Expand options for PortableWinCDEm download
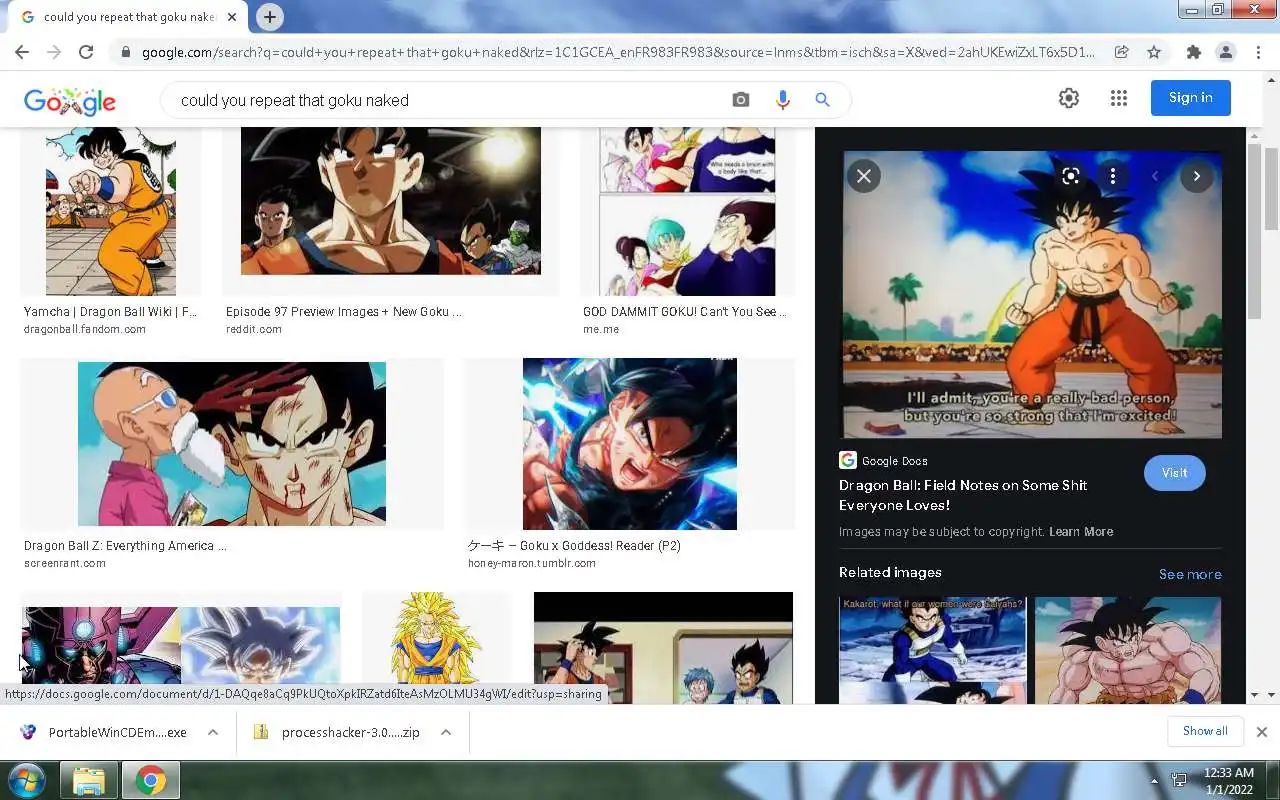This screenshot has height=800, width=1280. pos(213,733)
